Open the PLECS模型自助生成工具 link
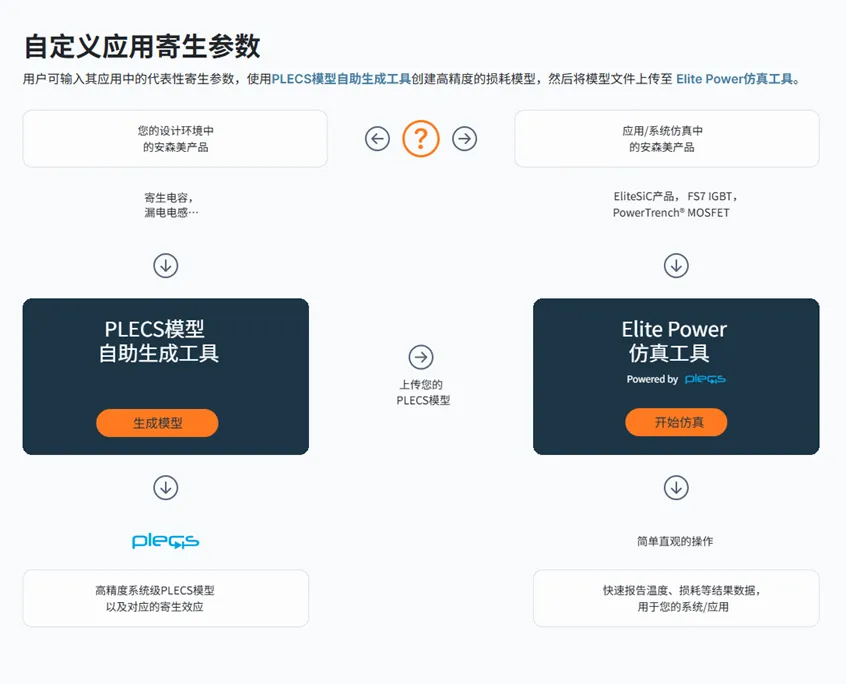Screen dimensions: 846x684 point(341,79)
